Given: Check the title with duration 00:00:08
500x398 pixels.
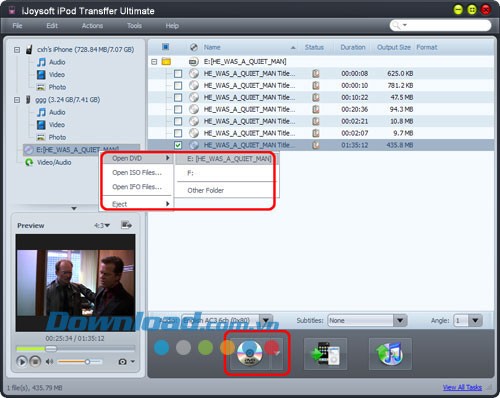Looking at the screenshot, I should (178, 74).
